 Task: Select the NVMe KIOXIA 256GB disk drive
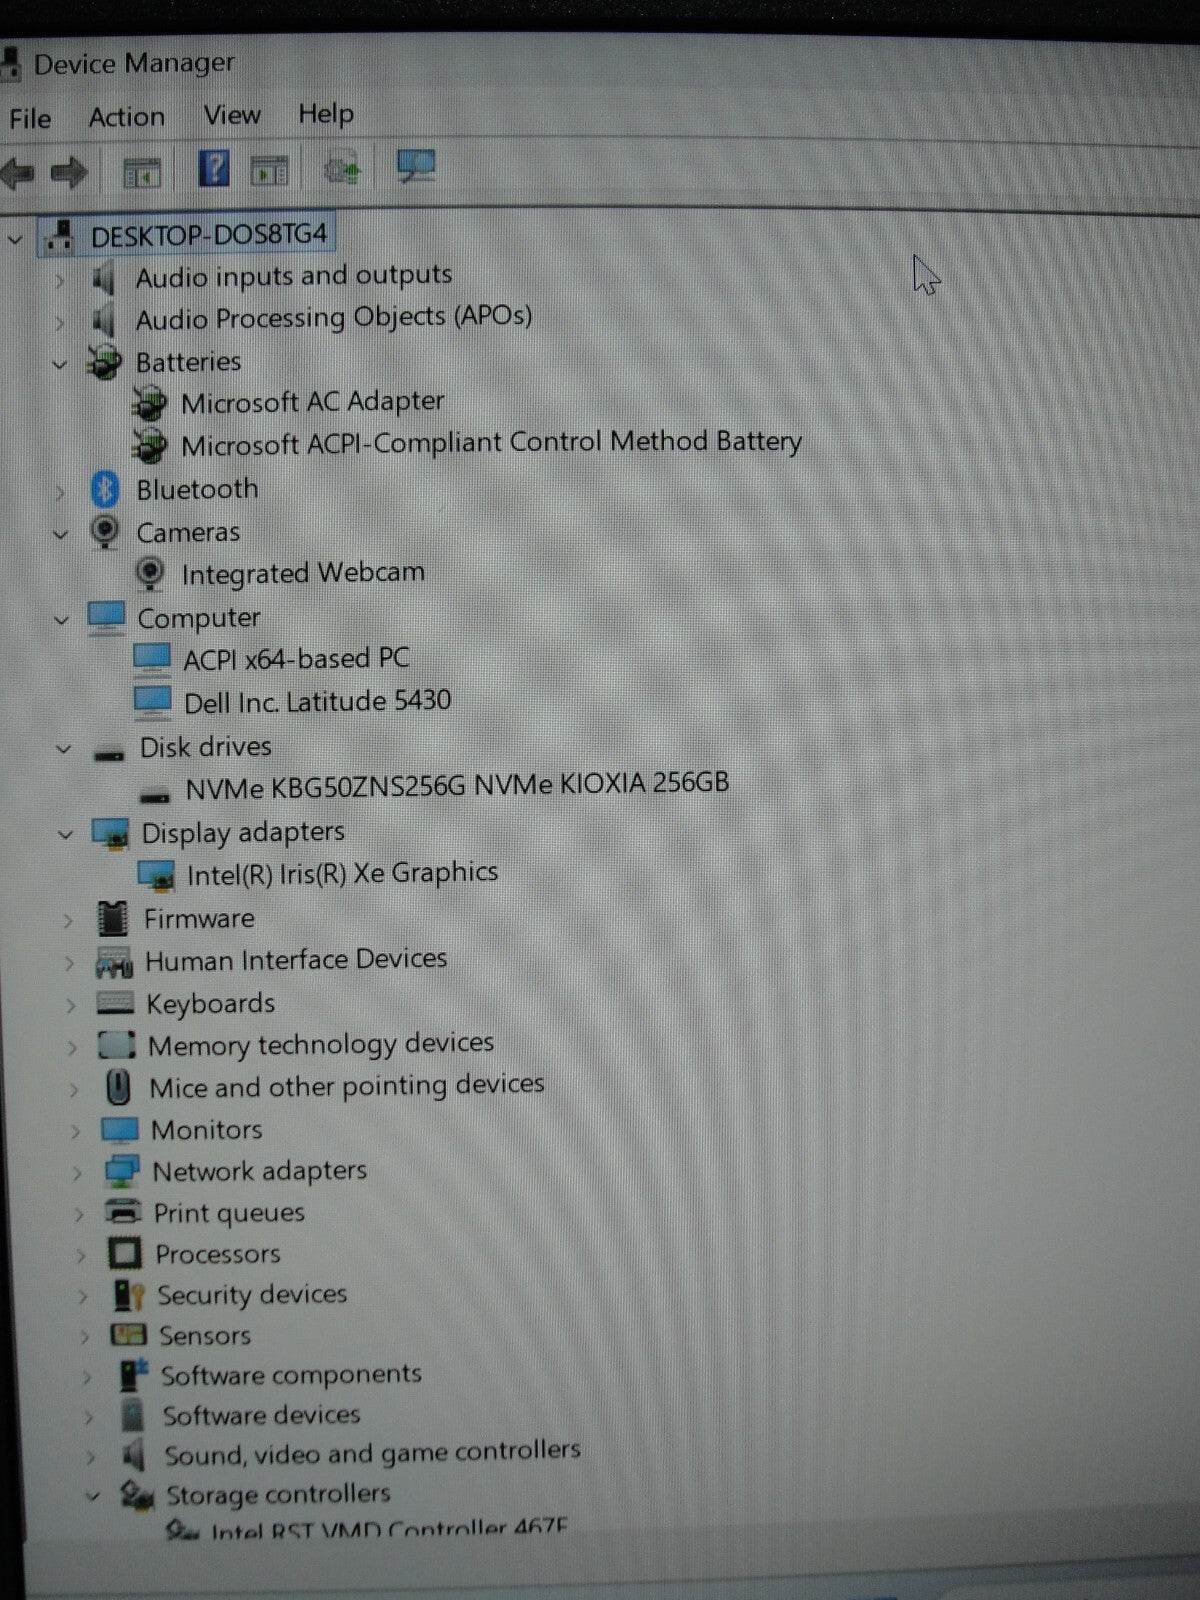456,785
